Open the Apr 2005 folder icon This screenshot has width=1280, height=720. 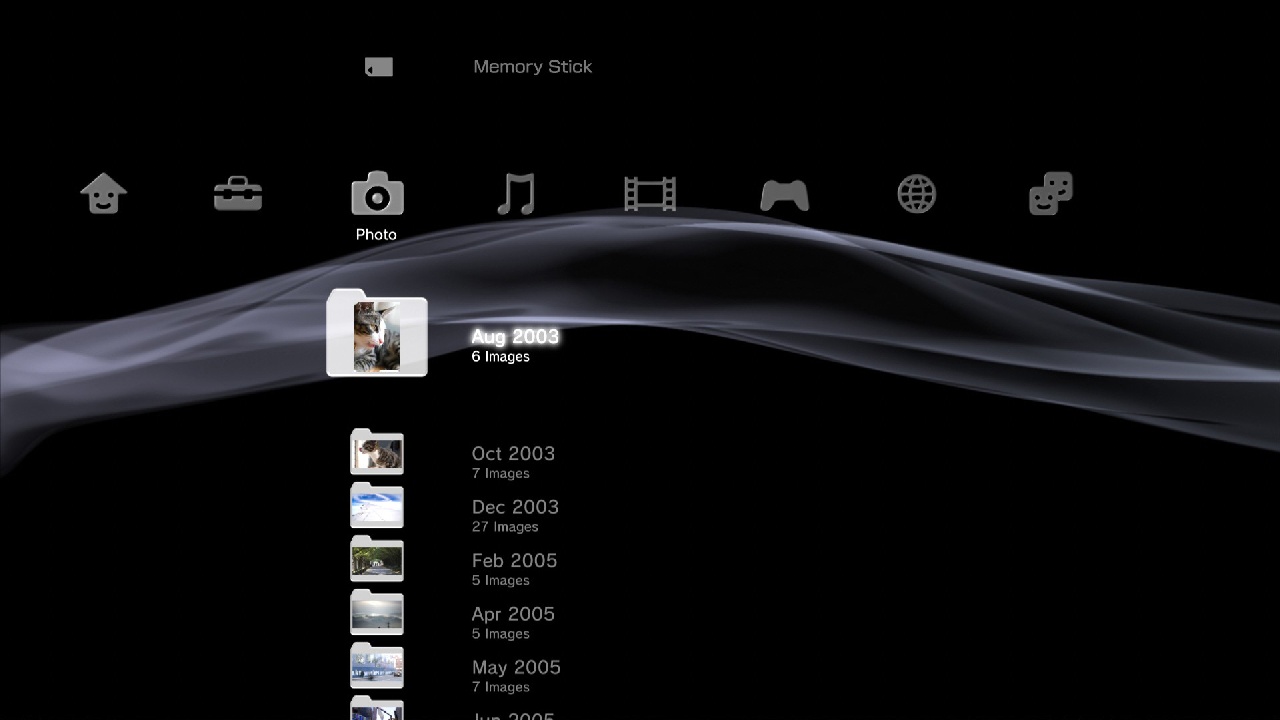coord(377,612)
